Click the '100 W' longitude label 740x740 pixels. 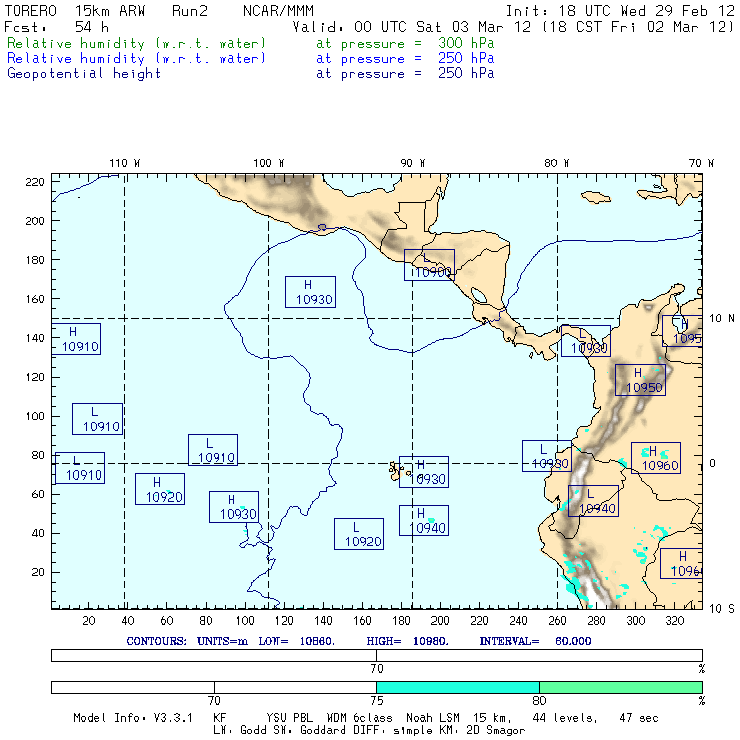coord(269,163)
